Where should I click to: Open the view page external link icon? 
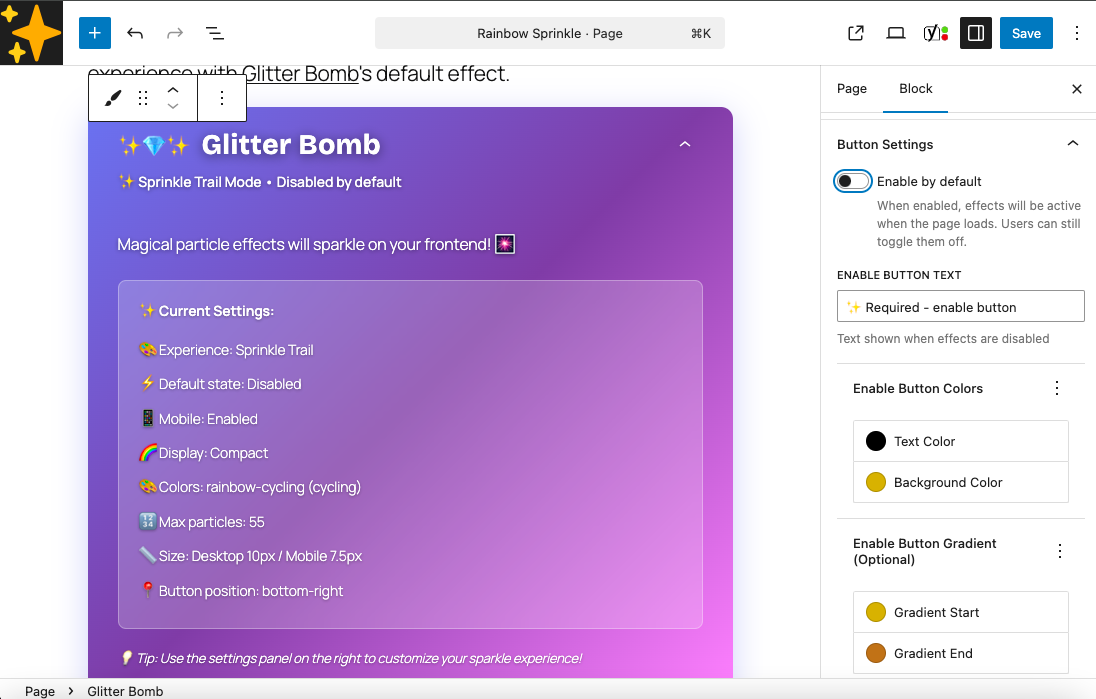856,33
